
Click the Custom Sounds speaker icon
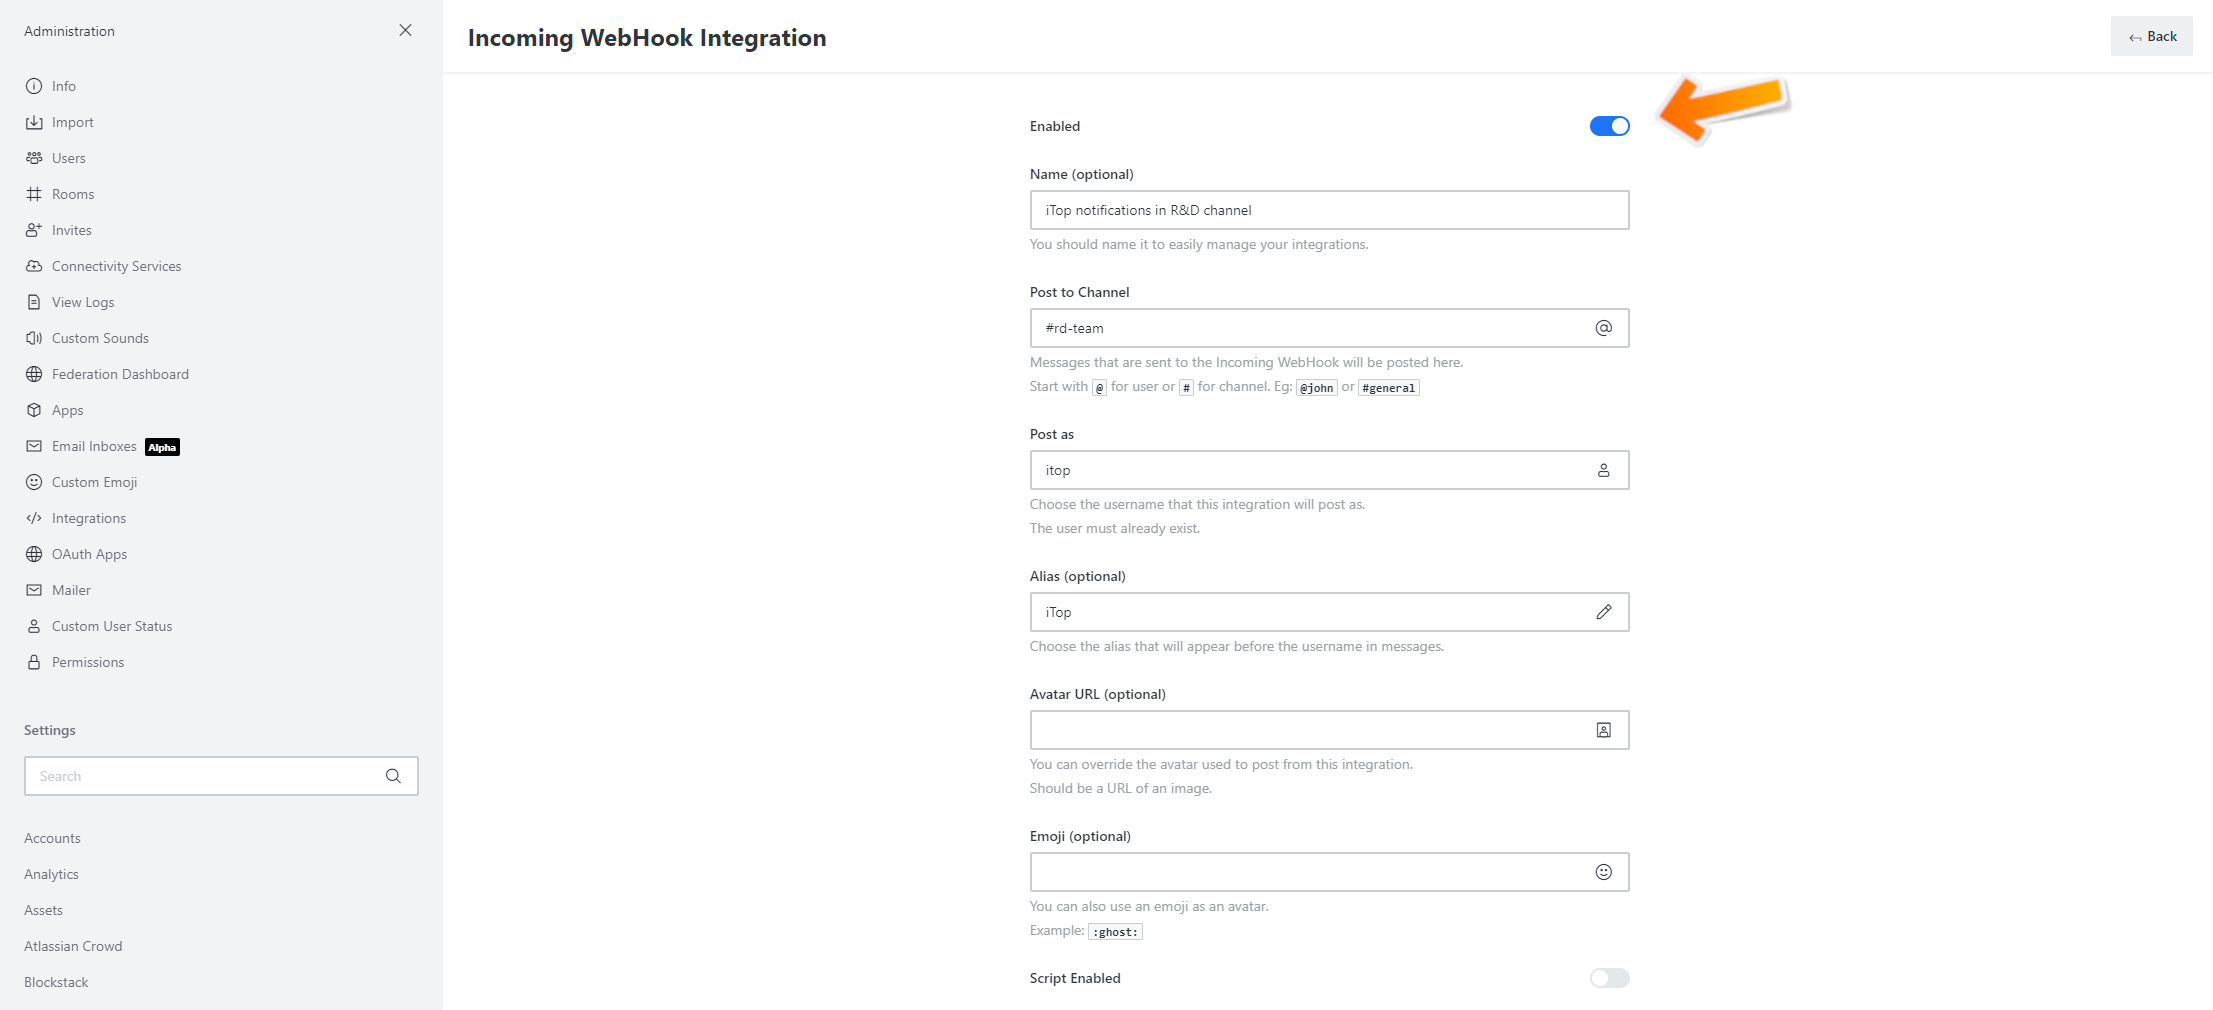34,338
